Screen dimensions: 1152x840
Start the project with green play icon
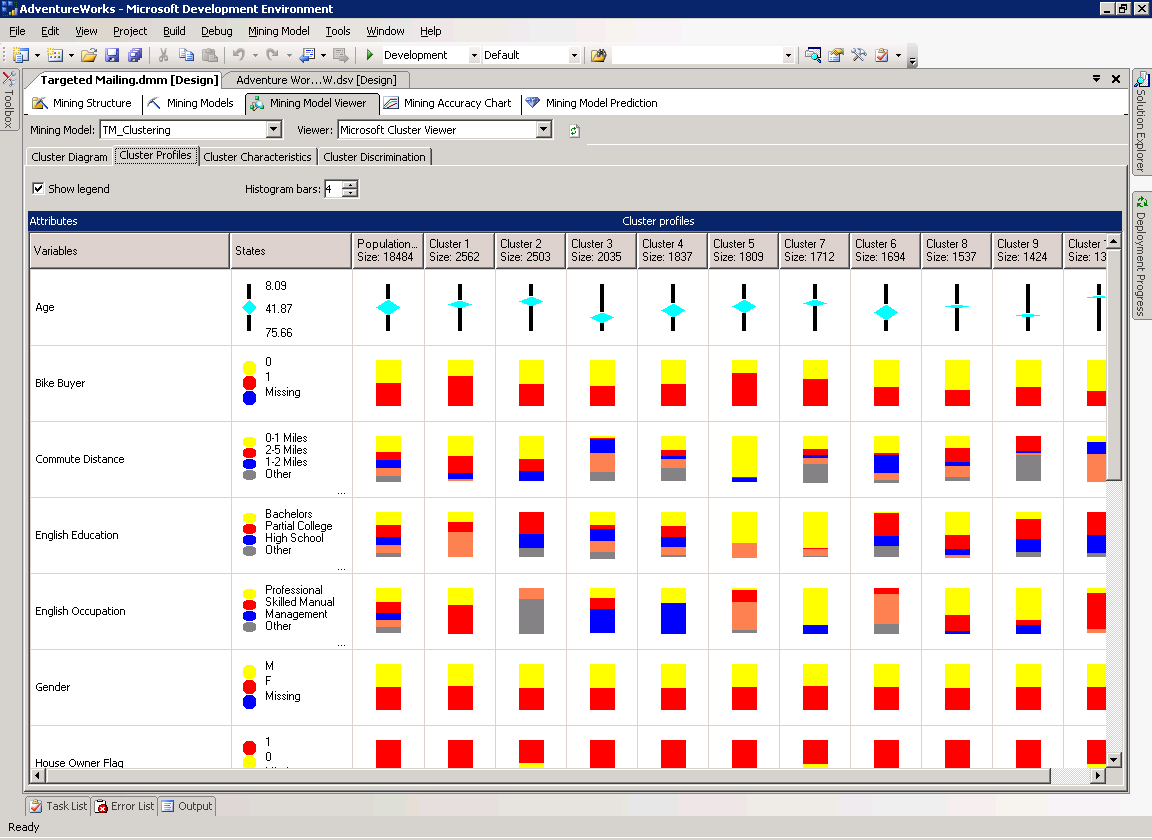[x=370, y=55]
